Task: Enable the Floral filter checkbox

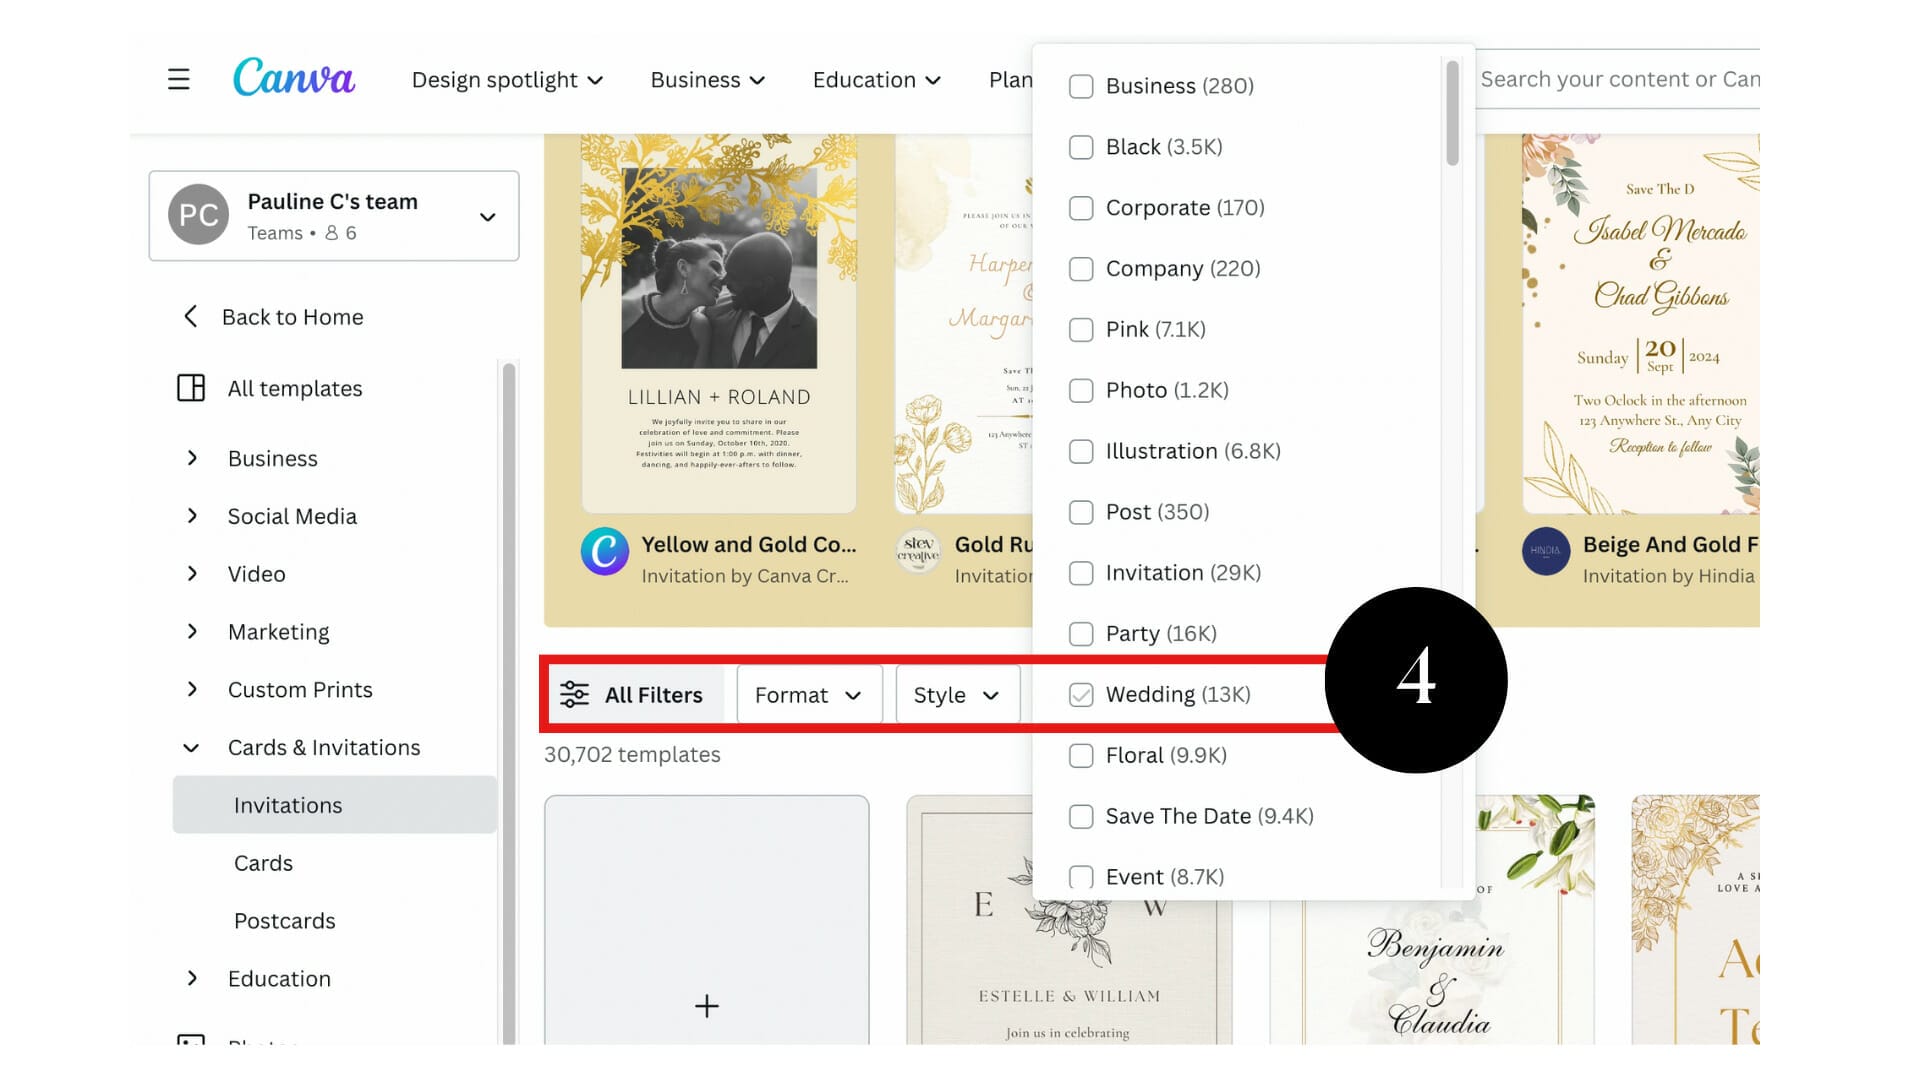Action: pyautogui.click(x=1081, y=756)
